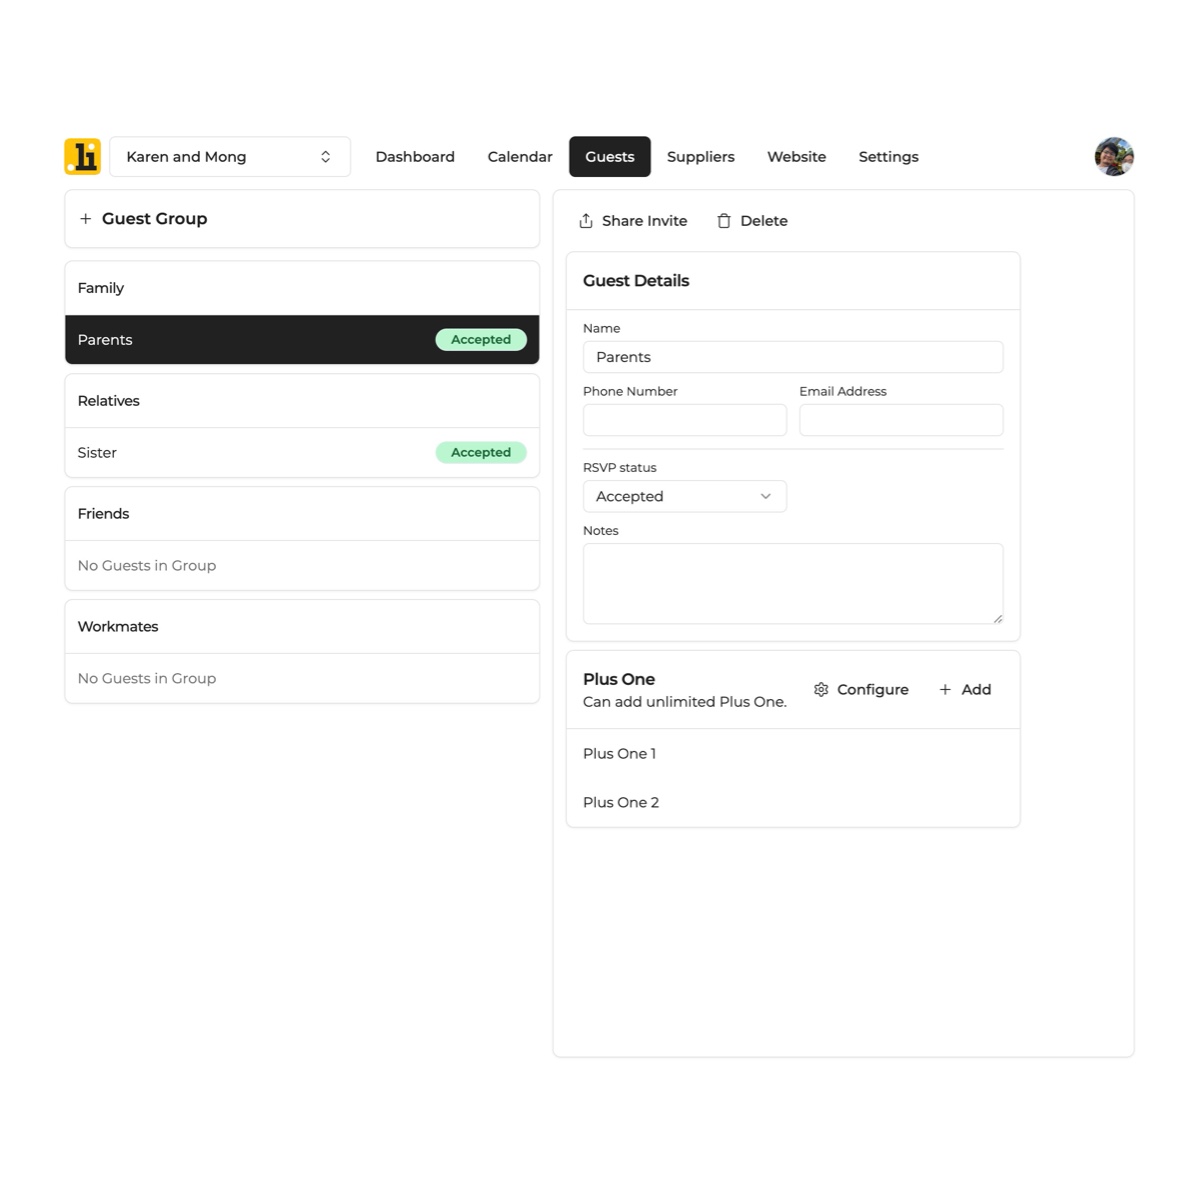The width and height of the screenshot is (1200, 1200).
Task: Expand the RSVP status Accepted dropdown
Action: pyautogui.click(x=685, y=497)
